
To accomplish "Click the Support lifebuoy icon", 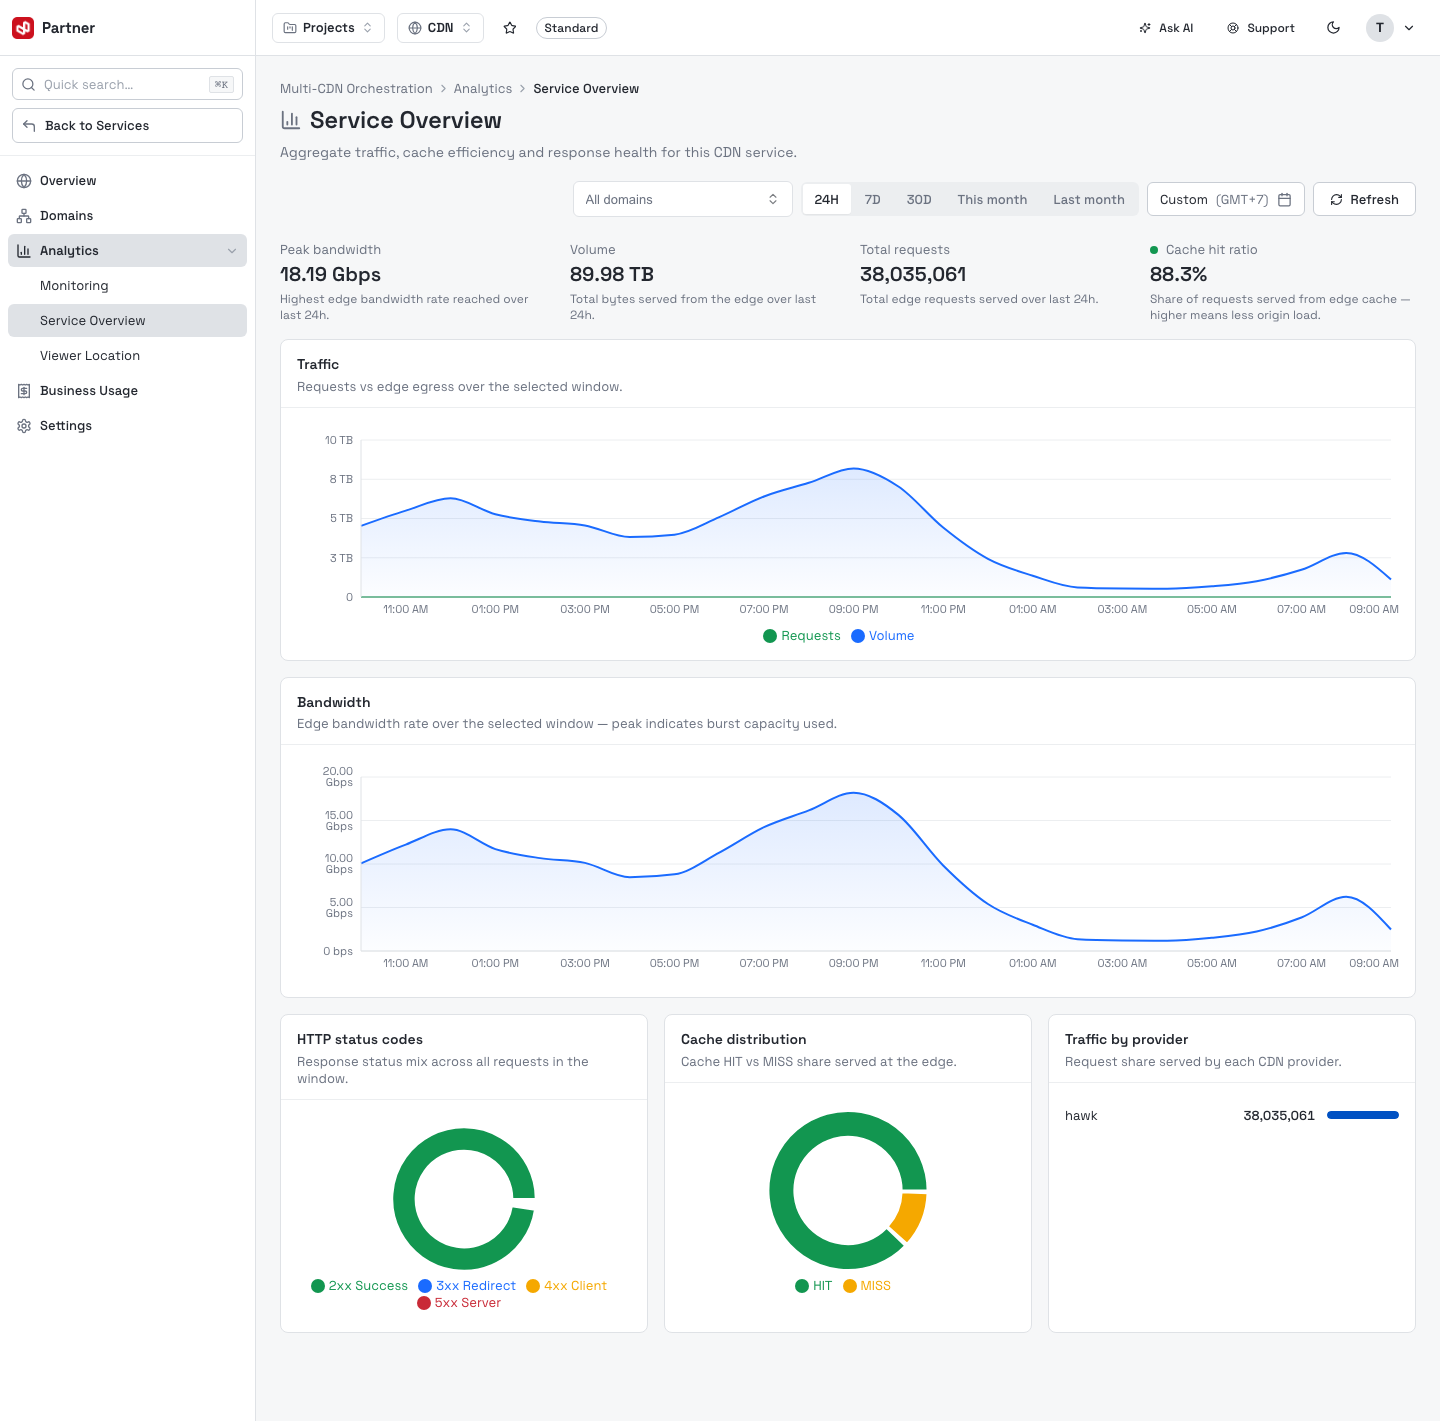I will [x=1233, y=28].
